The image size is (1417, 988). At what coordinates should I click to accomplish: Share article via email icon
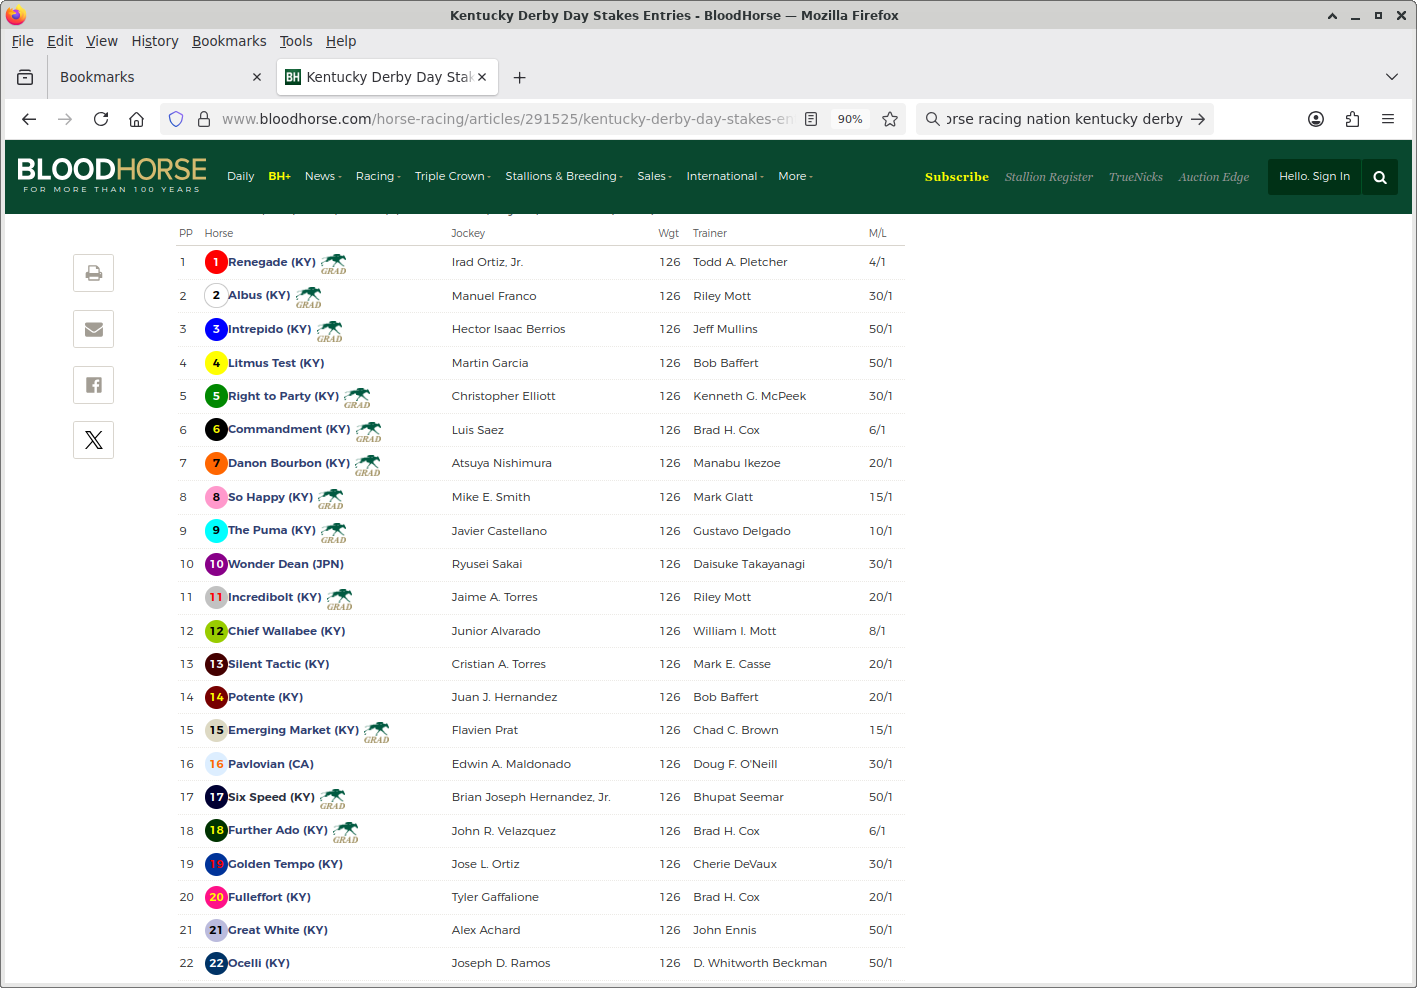93,329
